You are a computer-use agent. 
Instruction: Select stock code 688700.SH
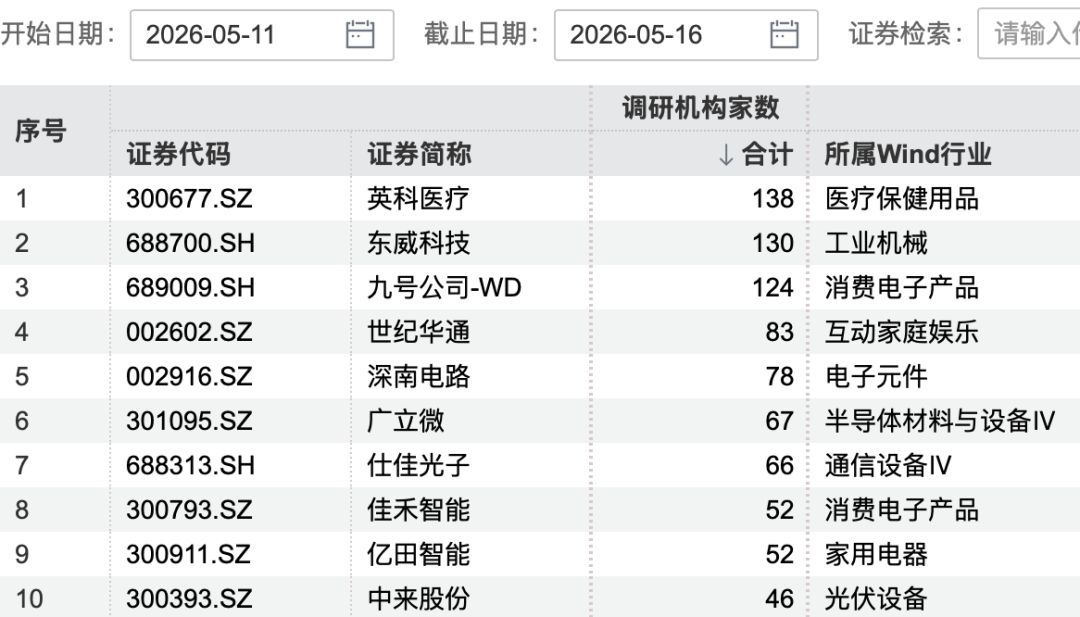tap(190, 243)
